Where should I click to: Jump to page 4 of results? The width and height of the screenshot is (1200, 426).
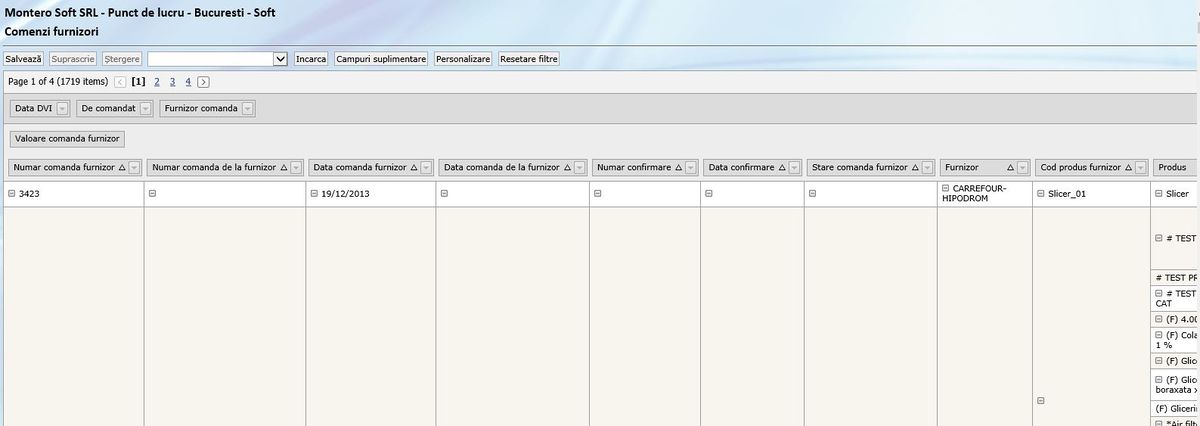point(187,82)
